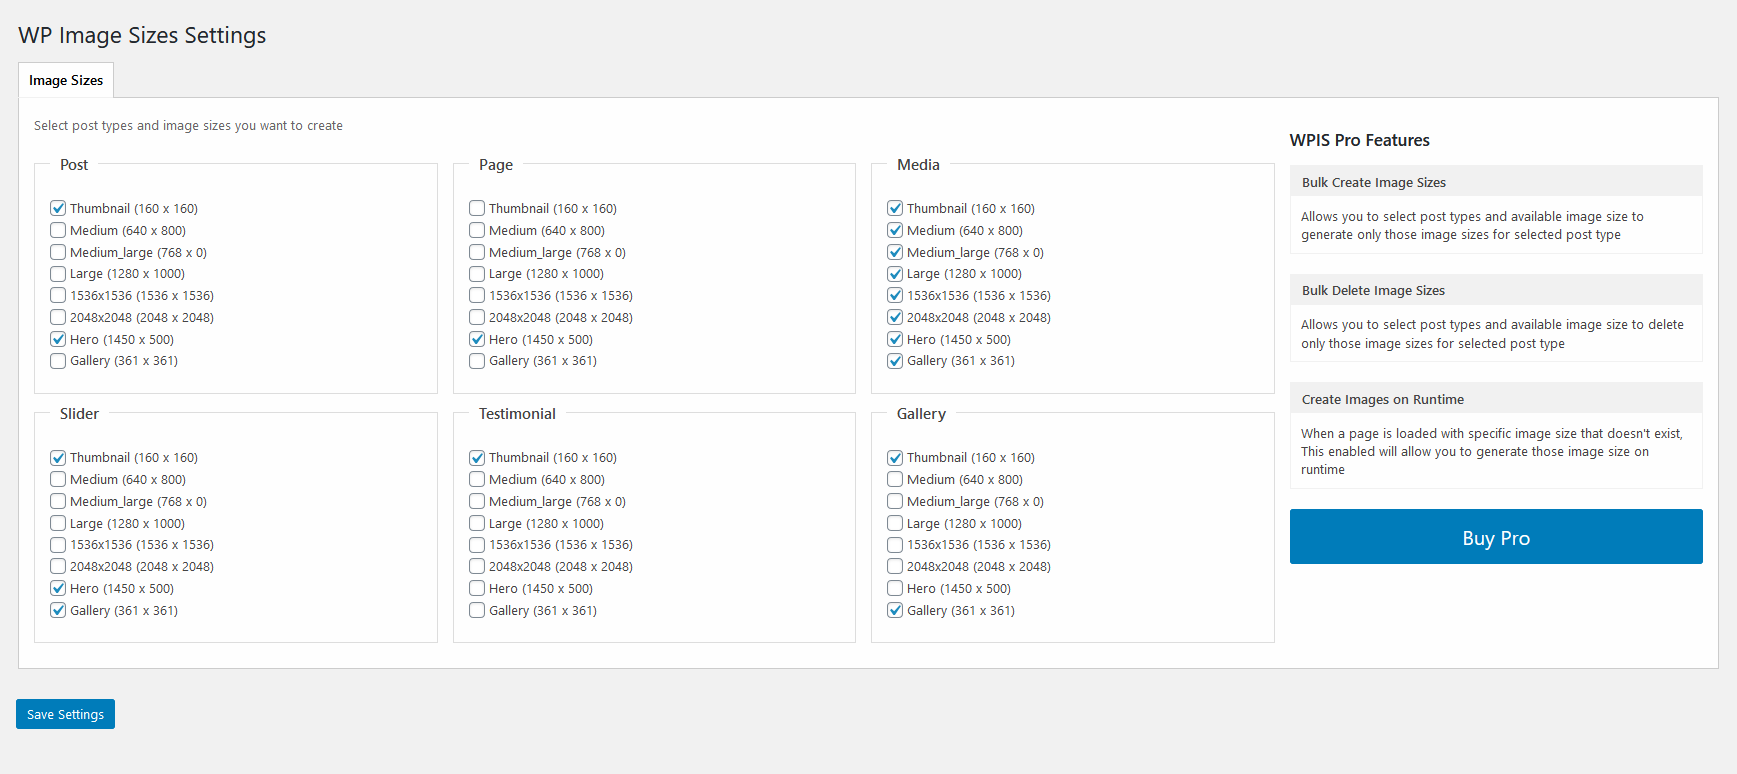Uncheck Thumbnail under Post

[x=58, y=208]
